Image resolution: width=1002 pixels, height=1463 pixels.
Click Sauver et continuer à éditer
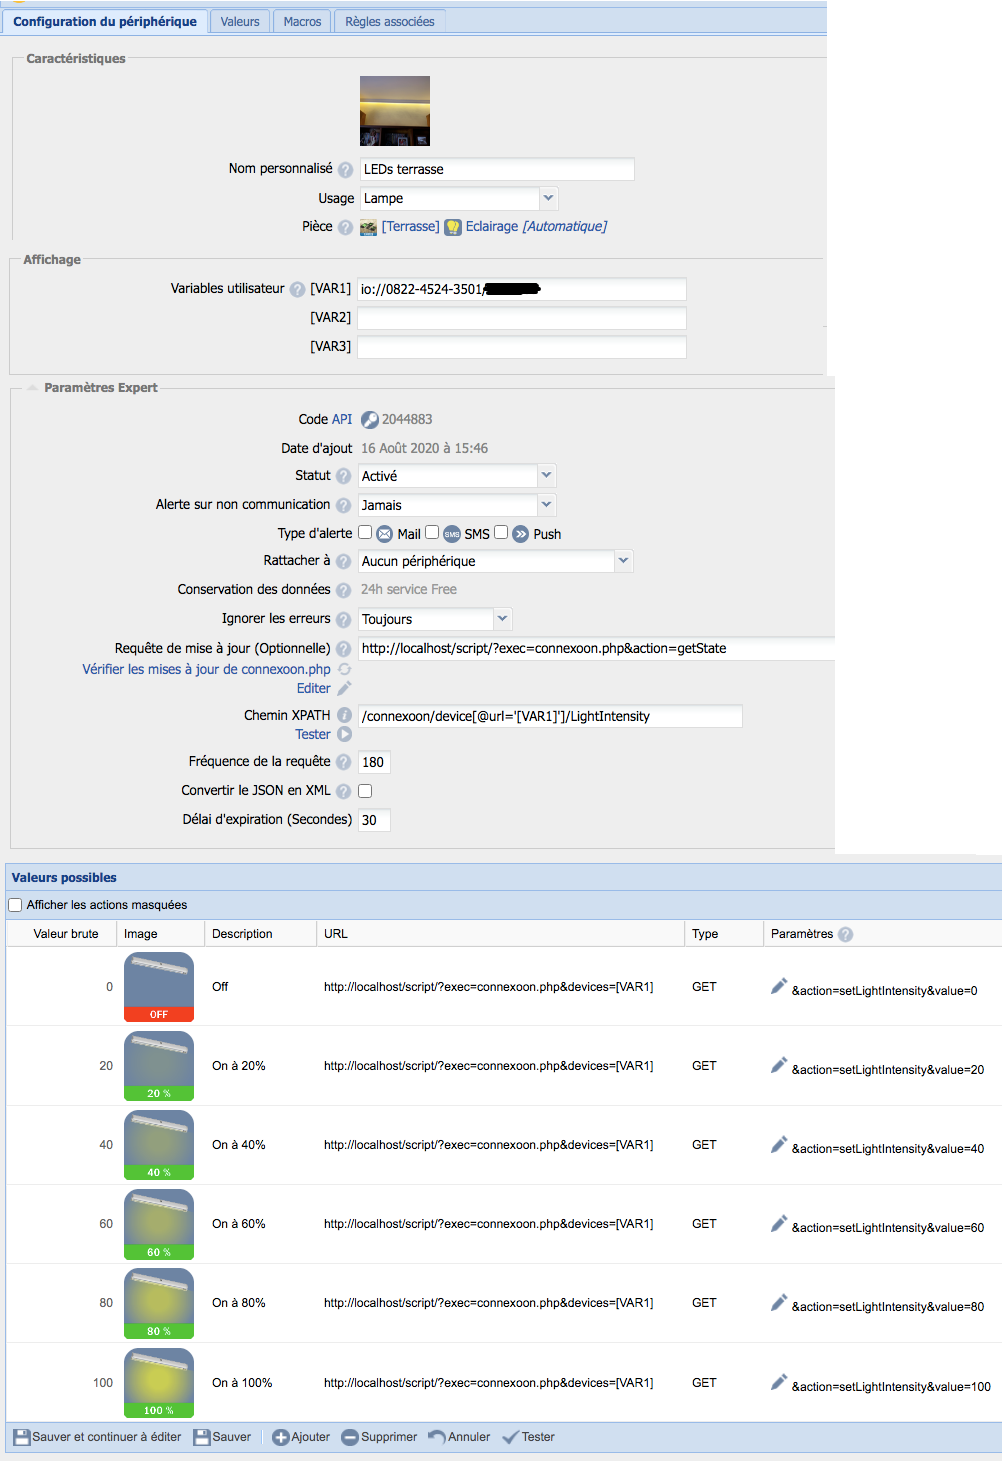[97, 1437]
